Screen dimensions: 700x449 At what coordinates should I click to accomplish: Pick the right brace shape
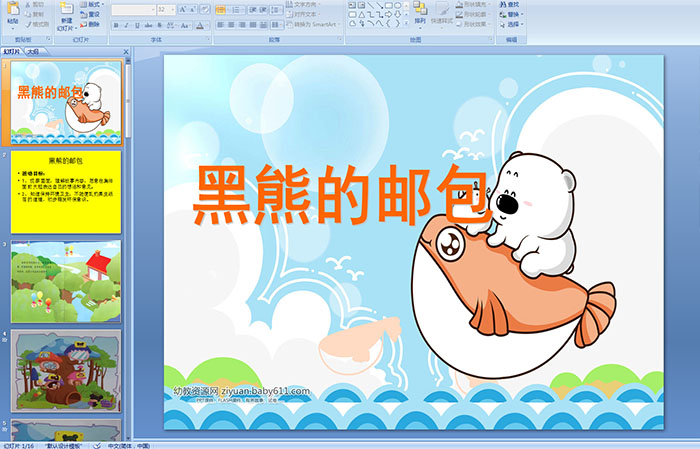coord(397,23)
